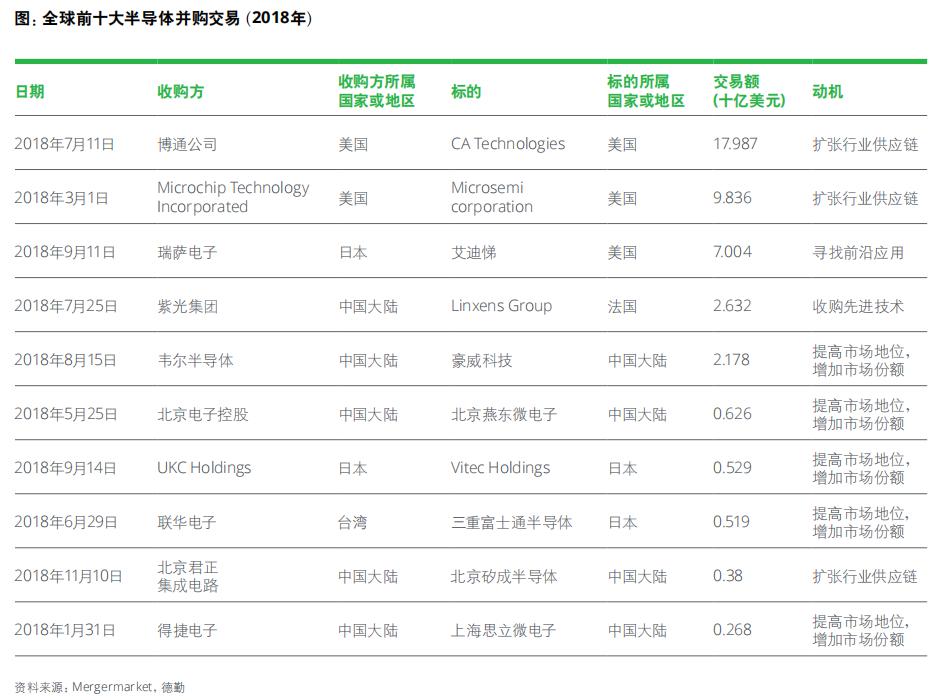Select the date 2018年11月10日
This screenshot has height=700, width=942.
point(68,577)
